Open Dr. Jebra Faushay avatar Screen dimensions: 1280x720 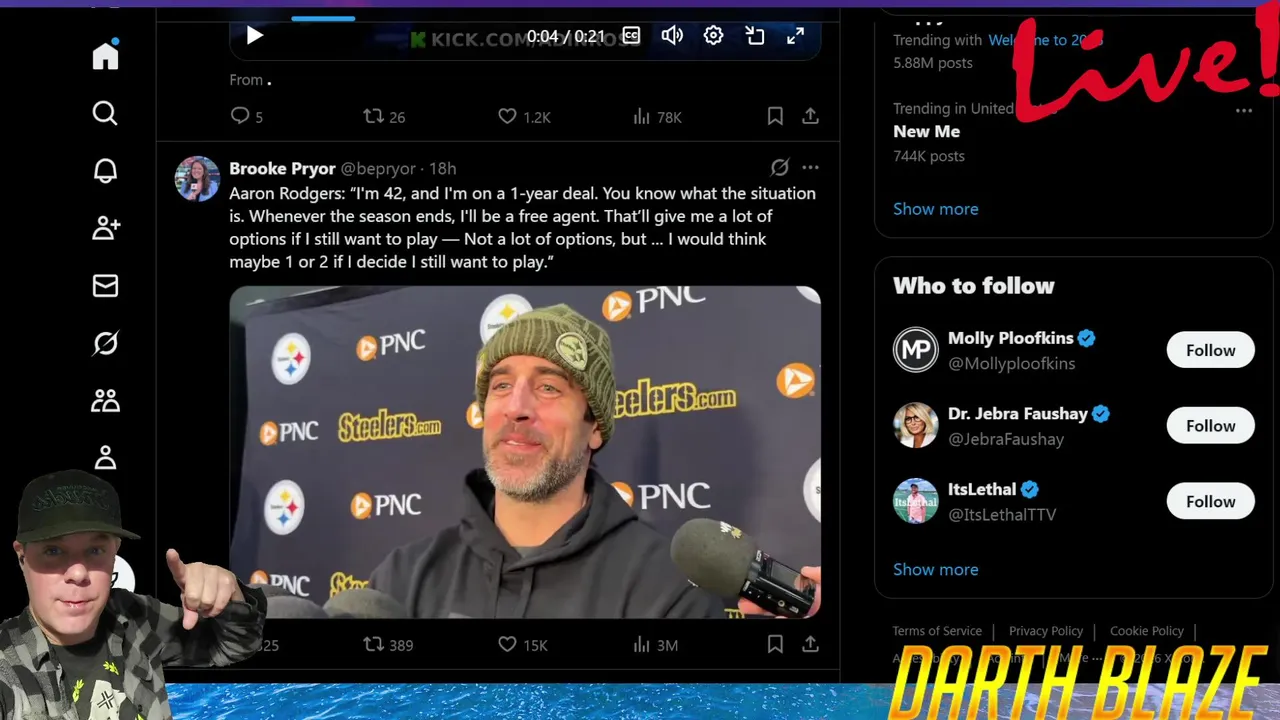915,426
